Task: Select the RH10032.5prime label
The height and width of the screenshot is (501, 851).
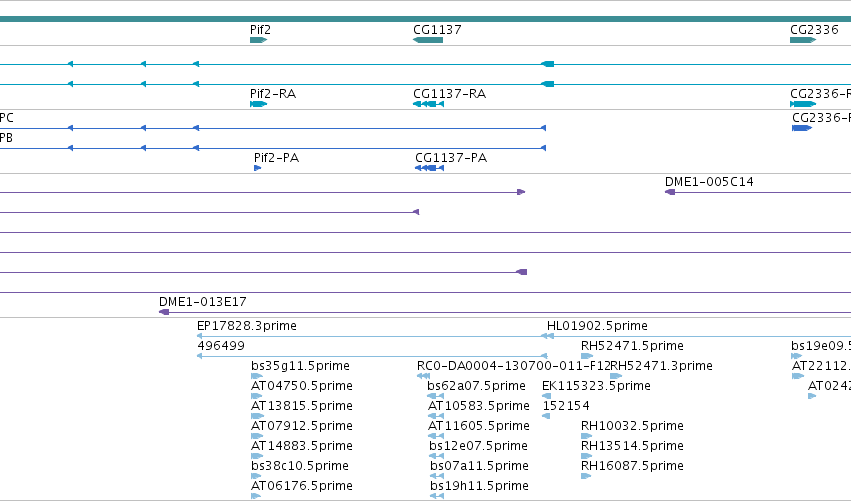Action: point(632,426)
